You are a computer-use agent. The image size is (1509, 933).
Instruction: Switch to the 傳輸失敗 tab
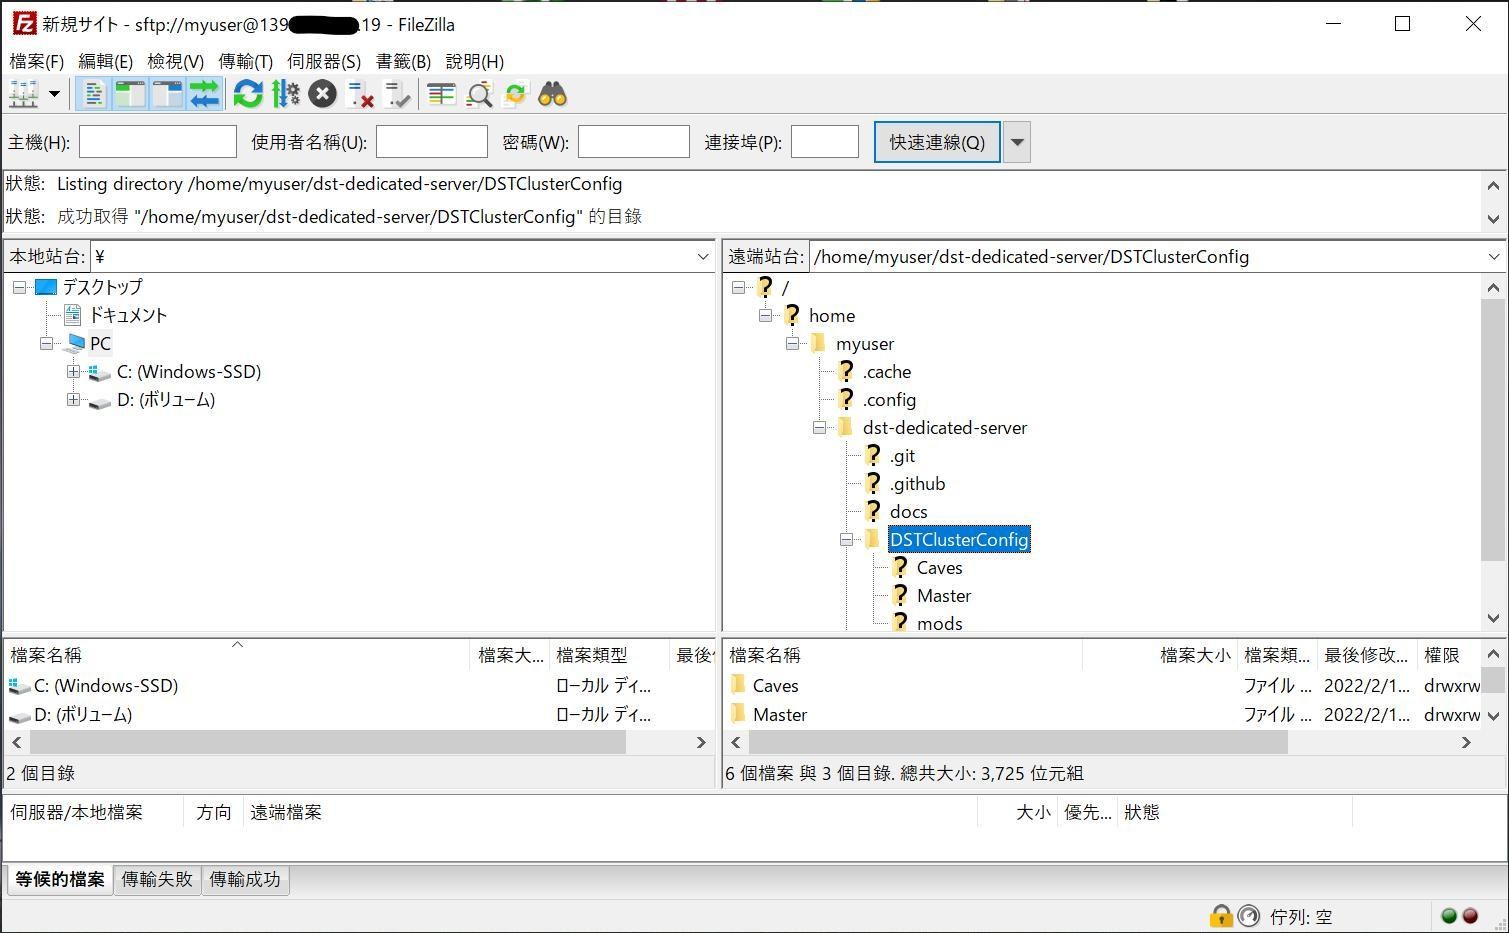click(x=157, y=880)
